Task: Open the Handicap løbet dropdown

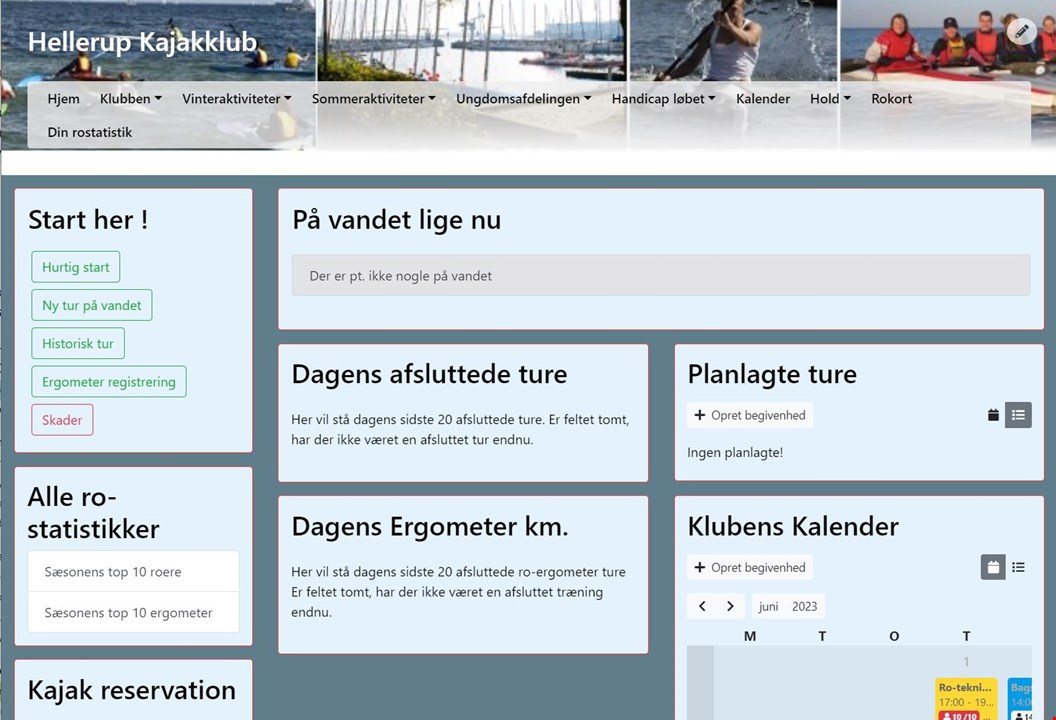Action: point(663,98)
